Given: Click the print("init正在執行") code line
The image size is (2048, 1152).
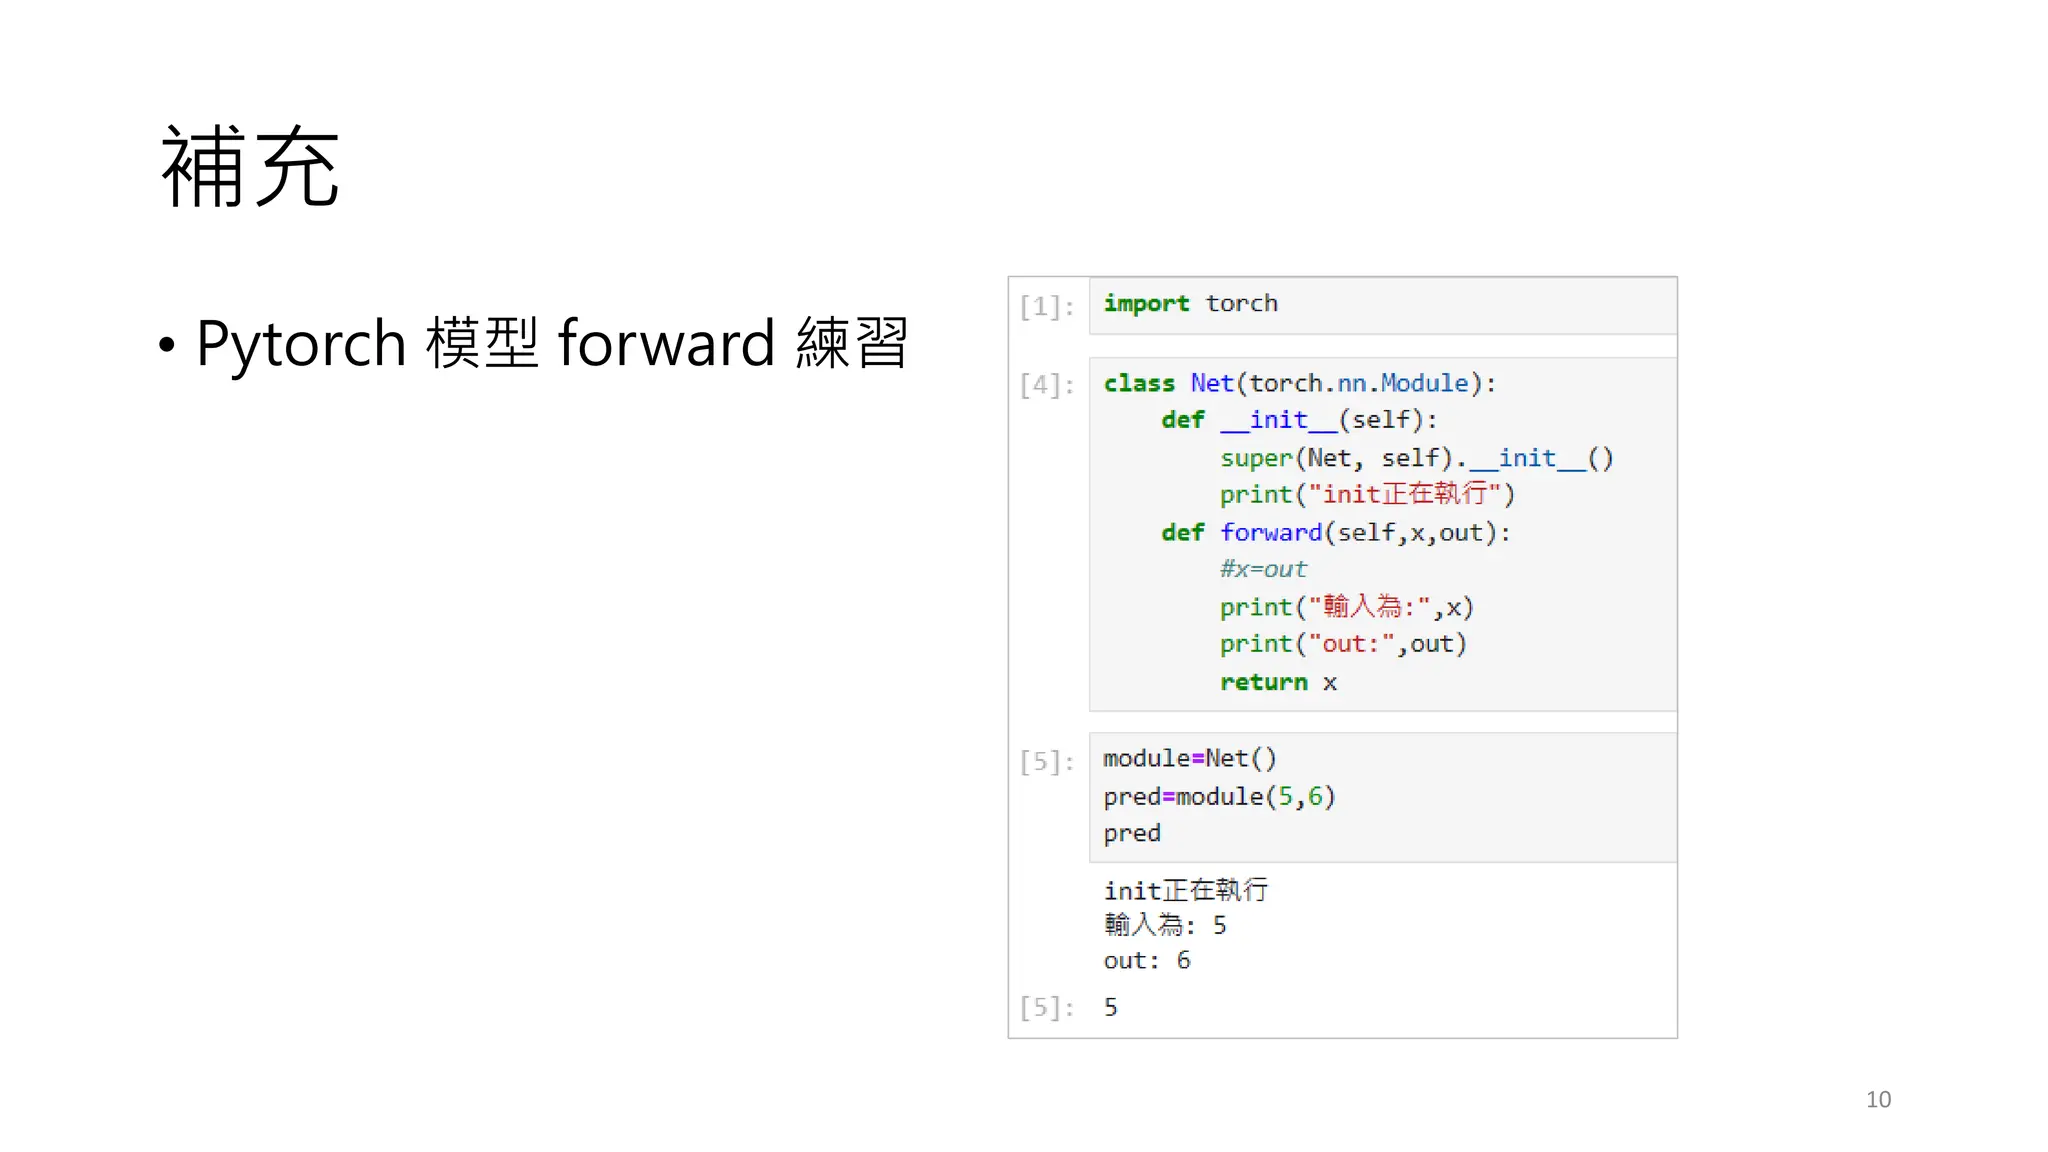Looking at the screenshot, I should 1367,494.
